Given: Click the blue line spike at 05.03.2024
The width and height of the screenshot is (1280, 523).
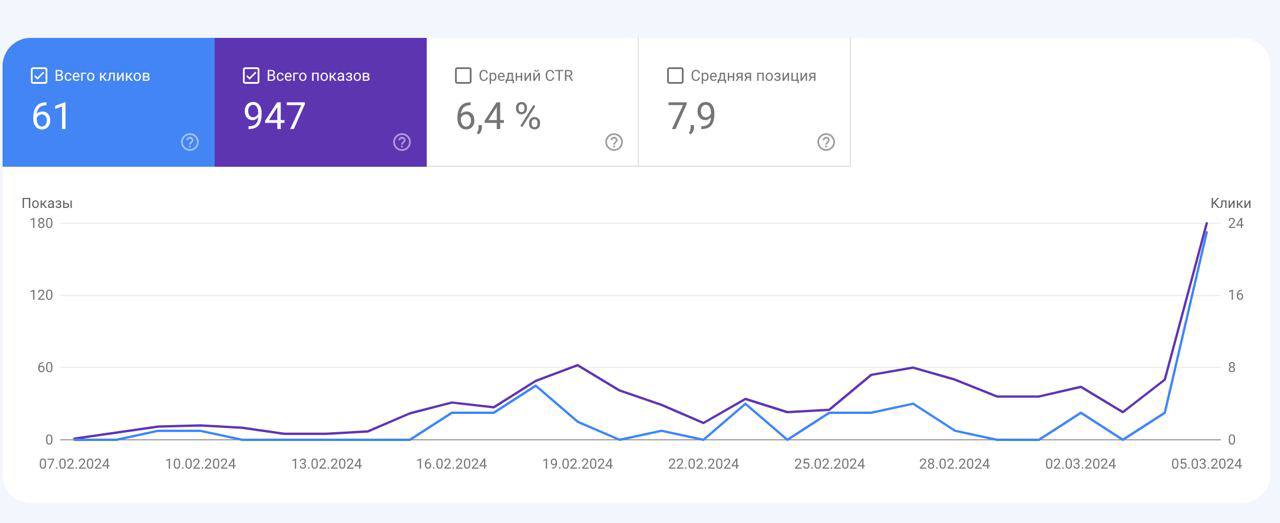Looking at the screenshot, I should 1206,232.
